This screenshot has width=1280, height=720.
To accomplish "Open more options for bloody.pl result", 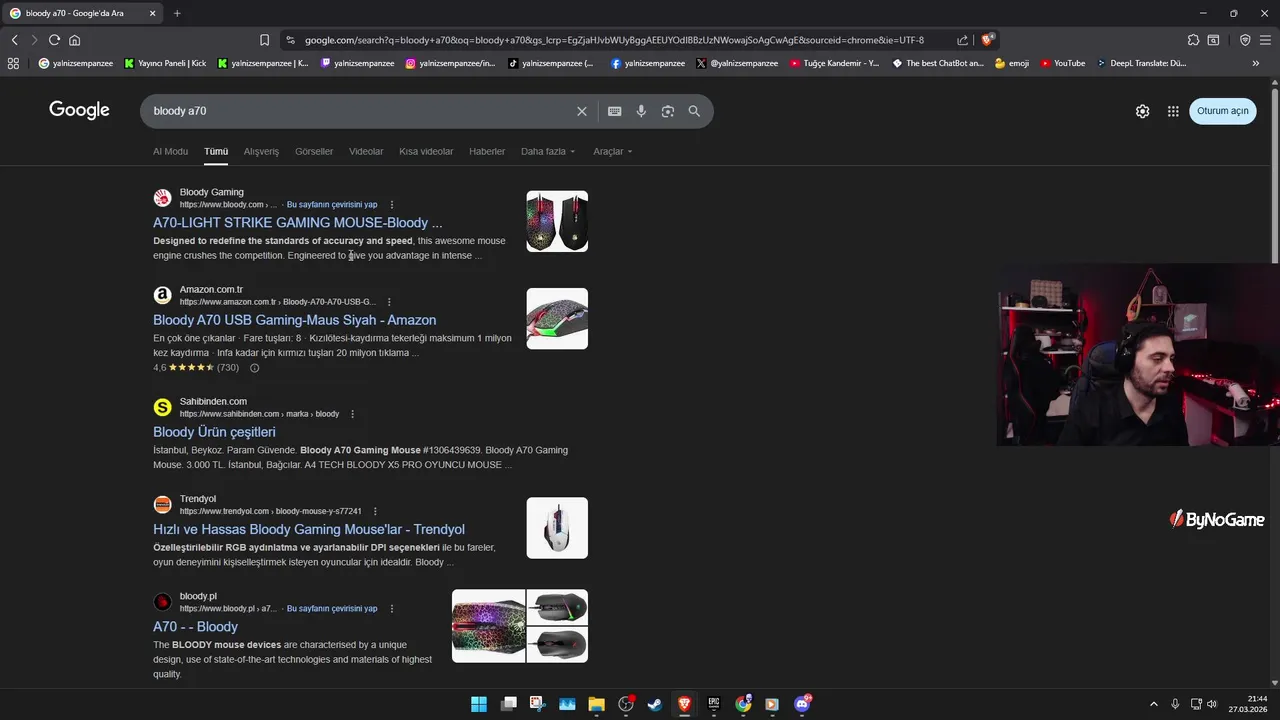I will tap(392, 609).
